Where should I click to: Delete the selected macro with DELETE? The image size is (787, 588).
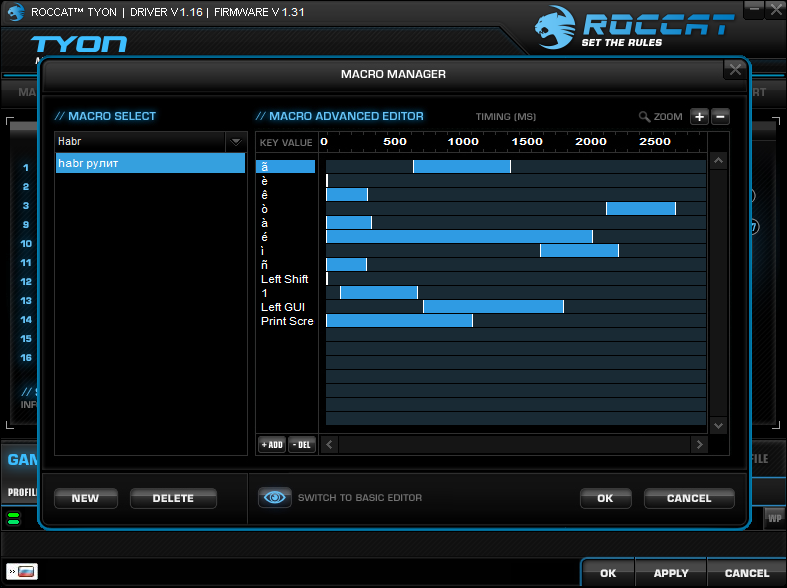click(173, 498)
